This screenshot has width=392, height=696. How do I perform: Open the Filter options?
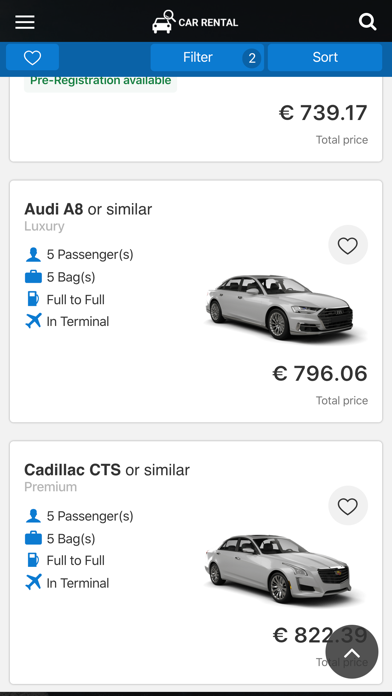click(207, 57)
